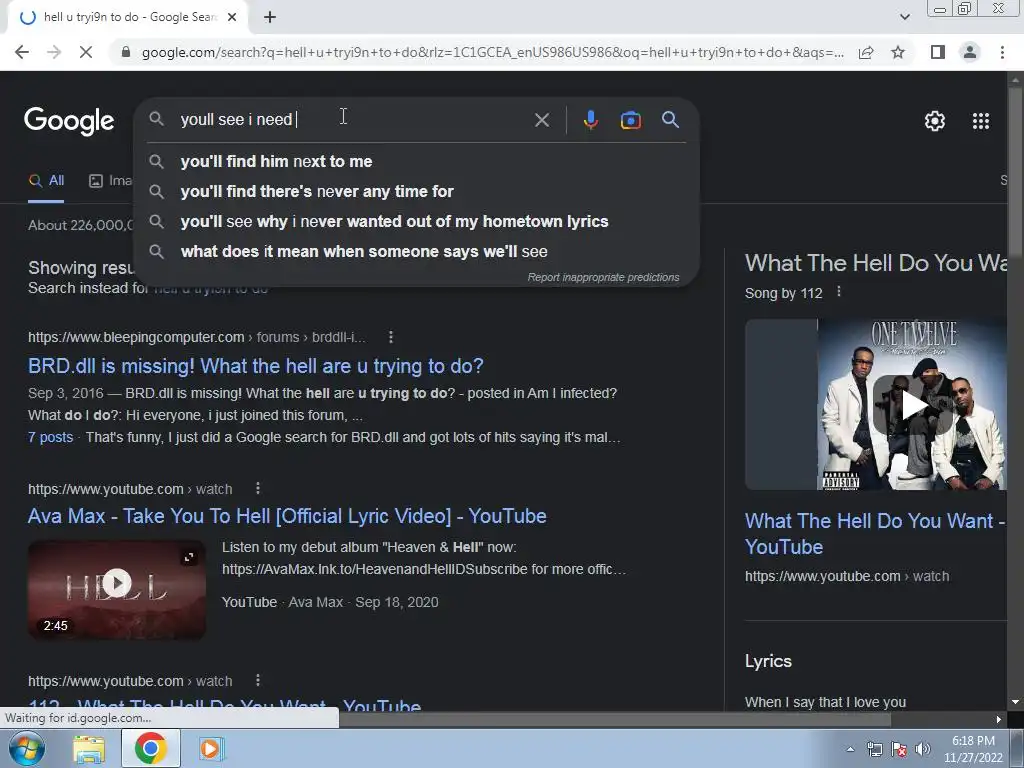The image size is (1024, 768).
Task: Show hidden tray icons arrow
Action: pyautogui.click(x=850, y=749)
